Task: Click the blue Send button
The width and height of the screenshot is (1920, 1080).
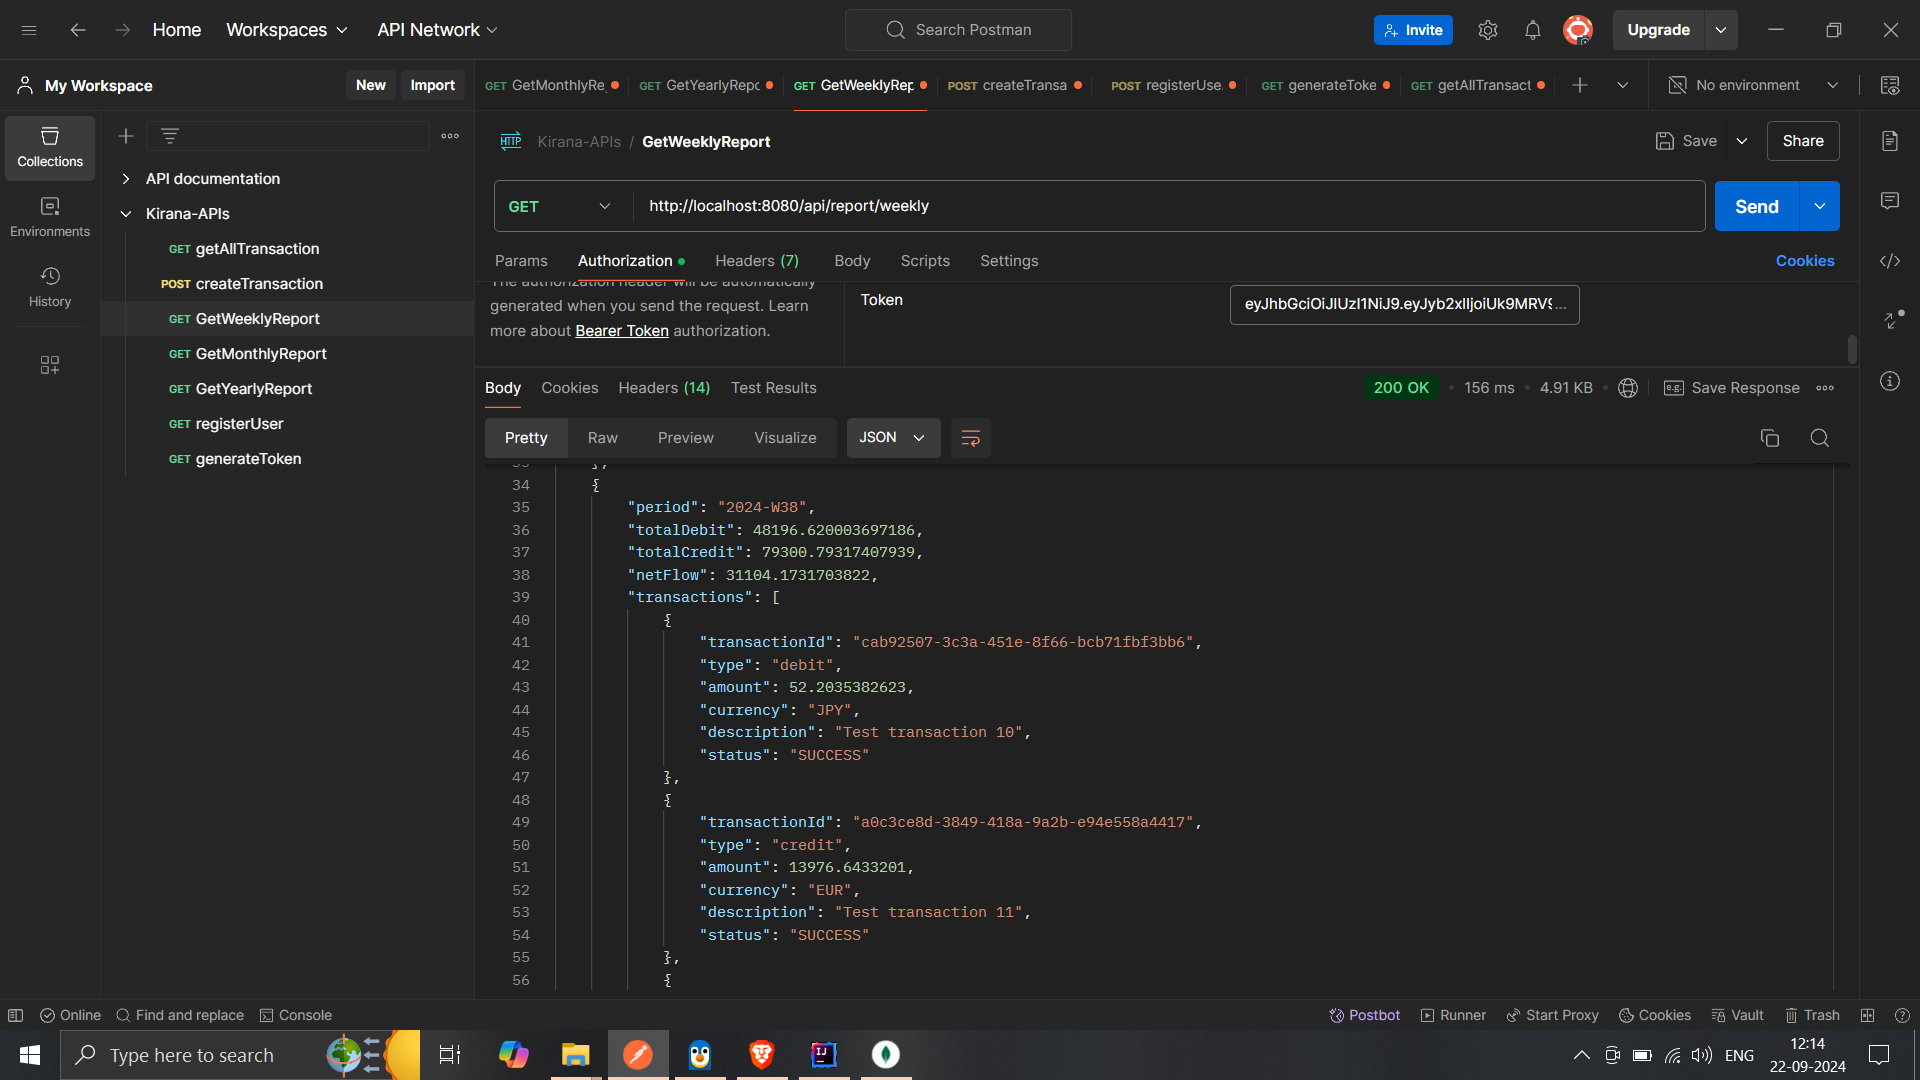Action: coord(1756,206)
